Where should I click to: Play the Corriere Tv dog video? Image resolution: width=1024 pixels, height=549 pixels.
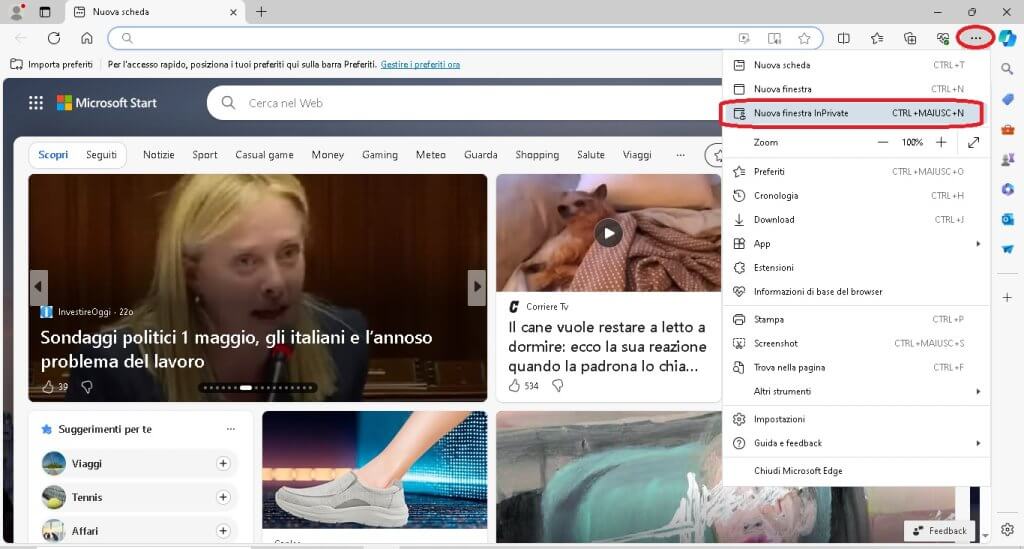(608, 233)
